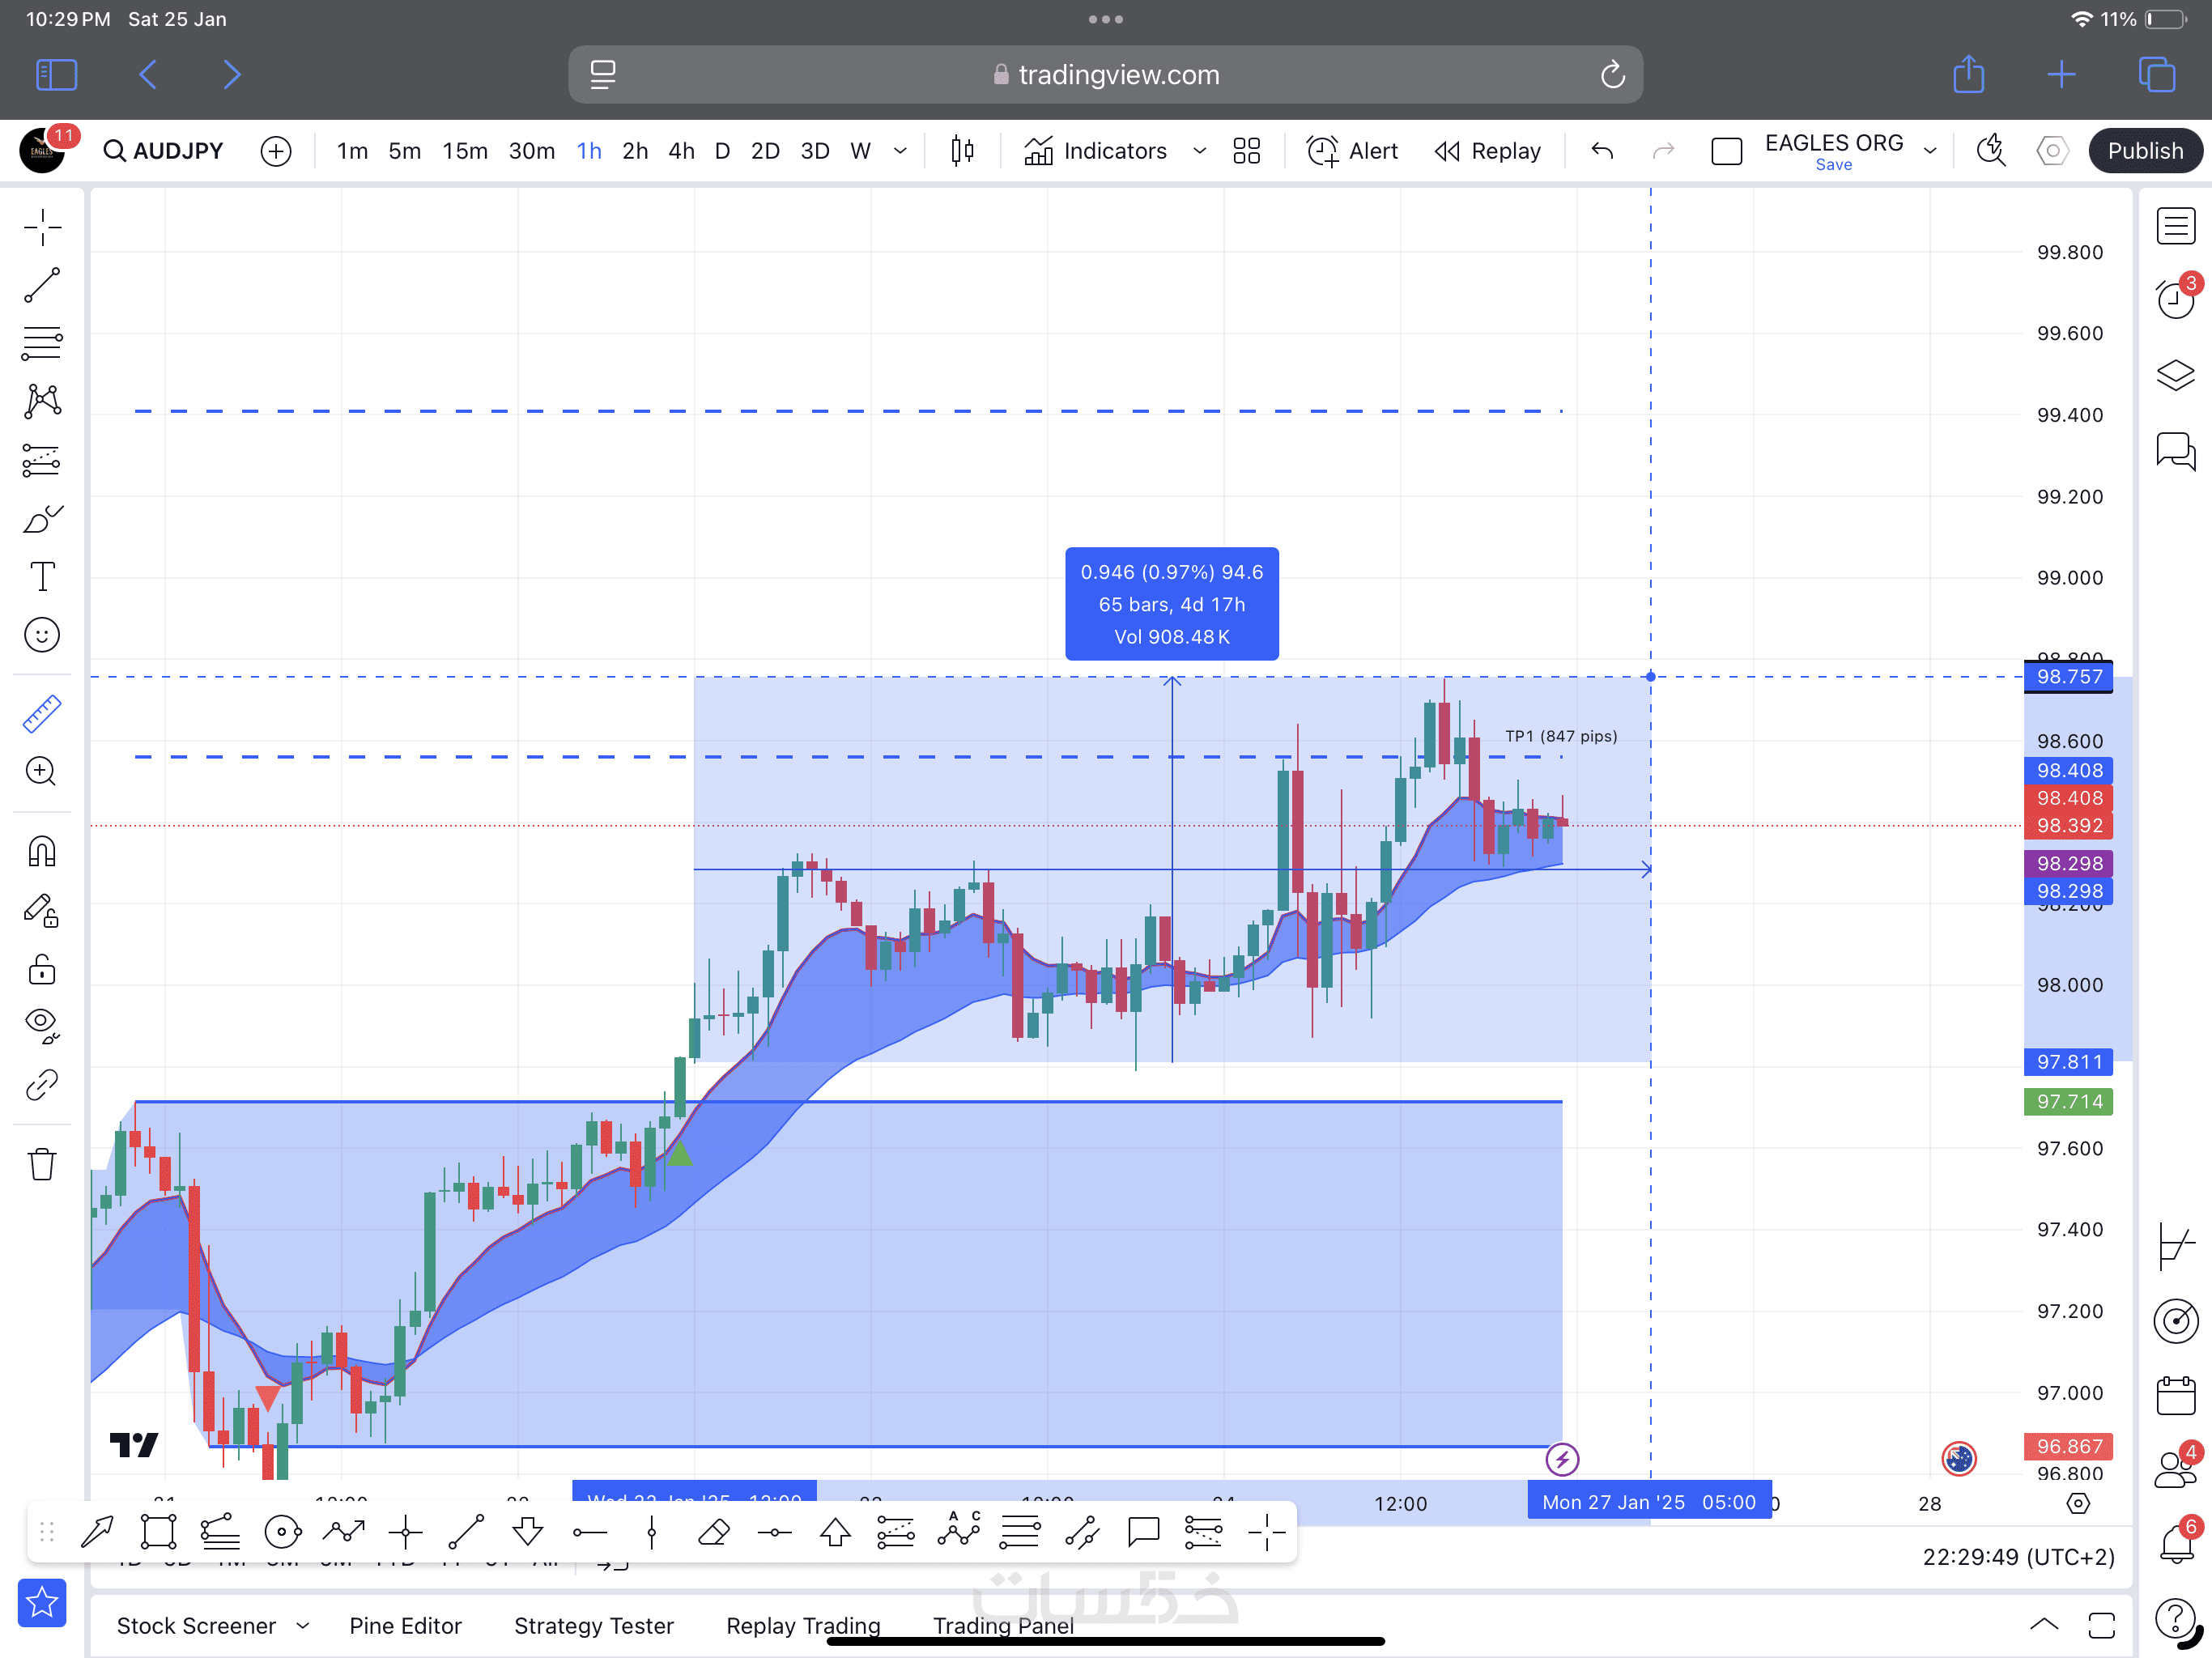Open the Trading Panel tab

click(x=1003, y=1626)
